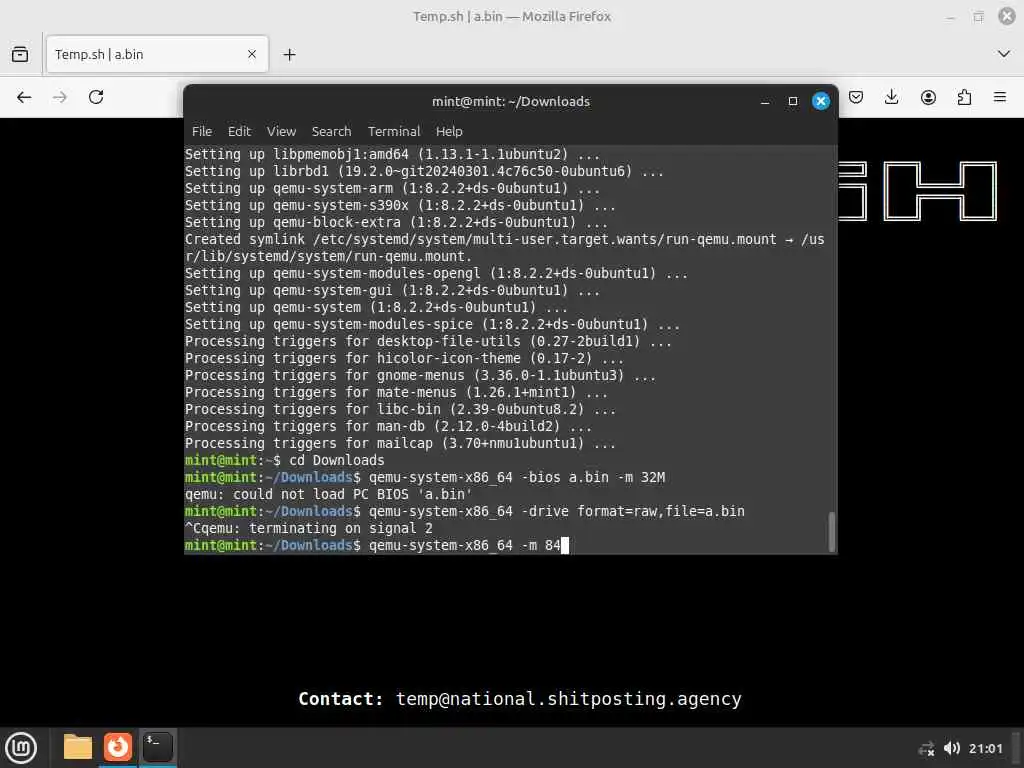Open the Files folder in panel
The width and height of the screenshot is (1024, 768).
[78, 747]
